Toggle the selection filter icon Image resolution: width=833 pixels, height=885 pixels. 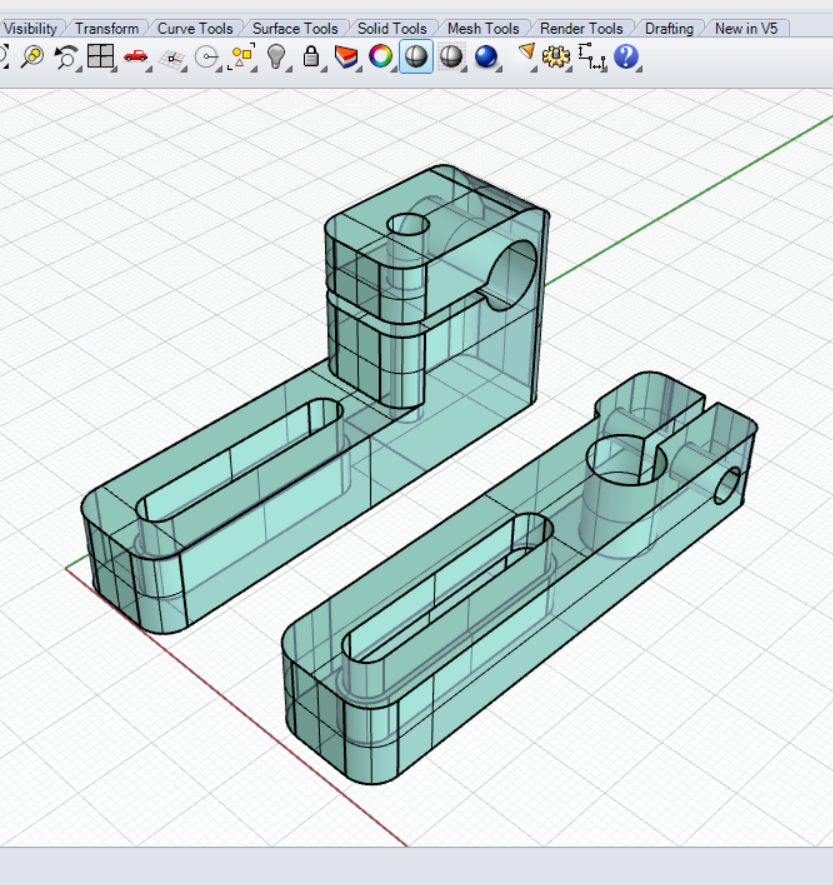240,57
